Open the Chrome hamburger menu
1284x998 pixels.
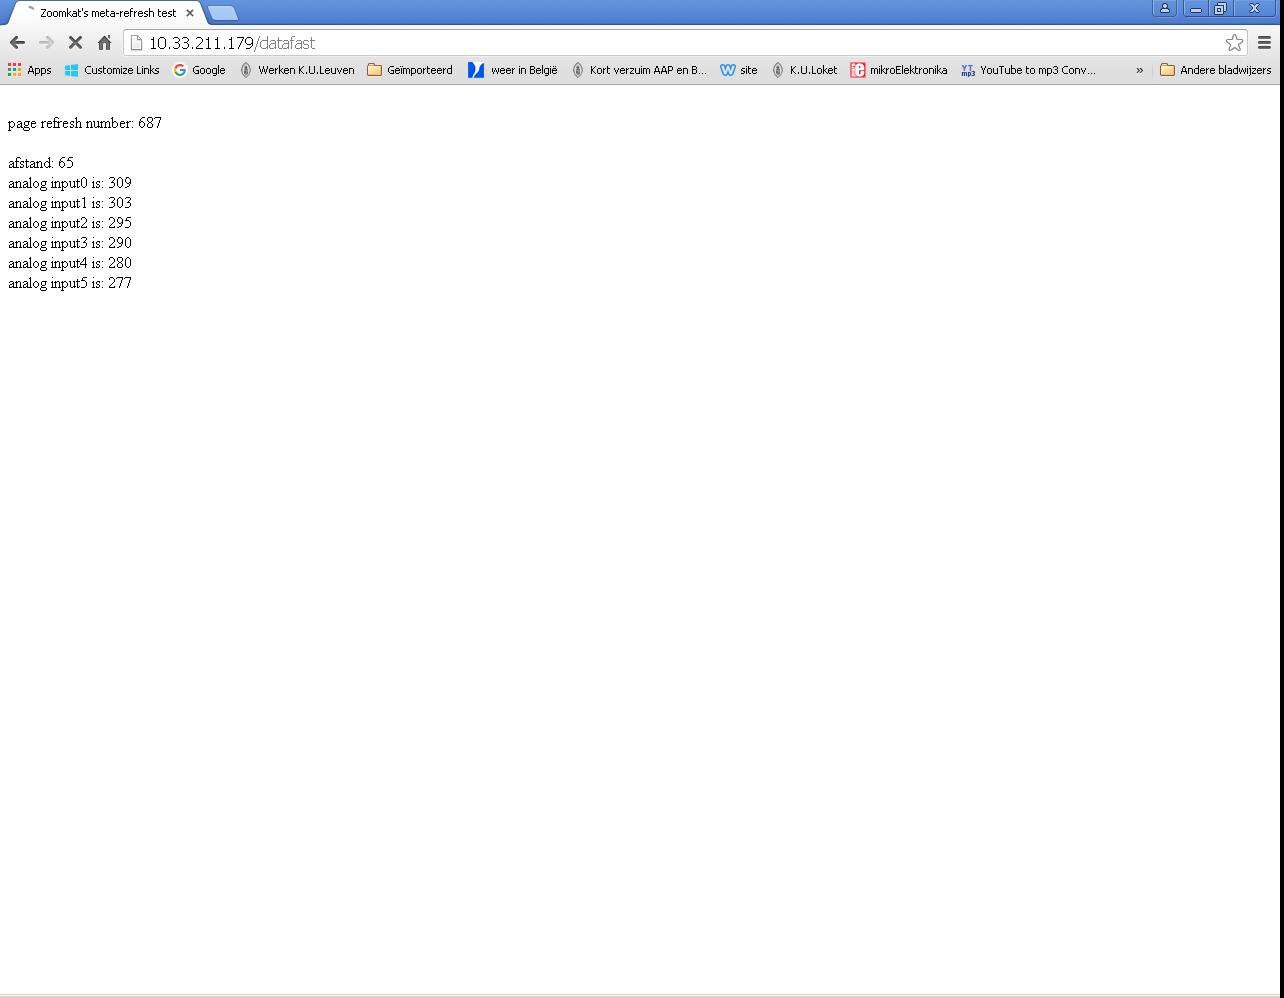1264,43
